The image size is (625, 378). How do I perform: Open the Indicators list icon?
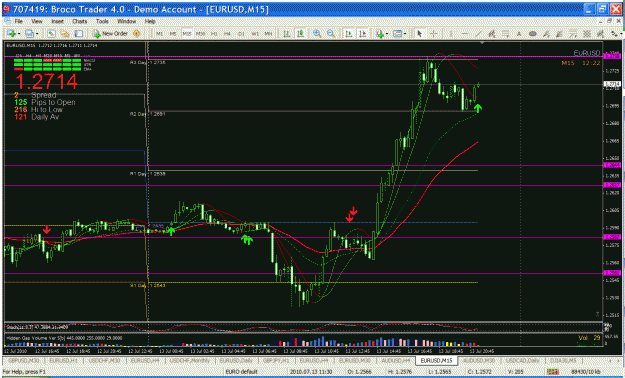380,34
